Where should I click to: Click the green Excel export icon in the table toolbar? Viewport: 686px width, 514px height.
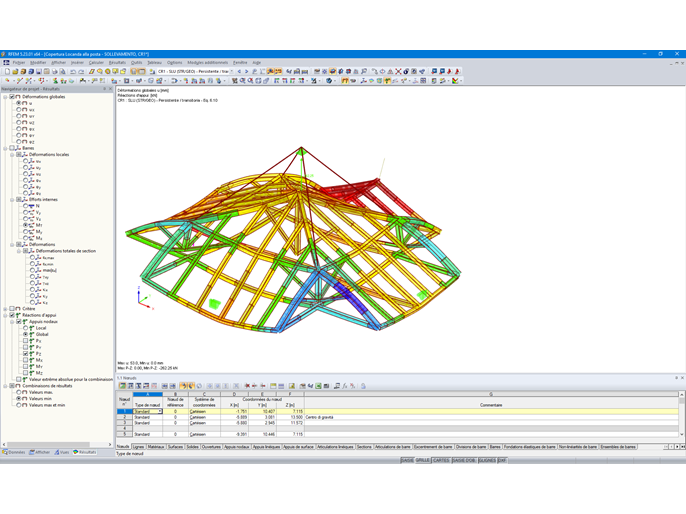point(318,386)
